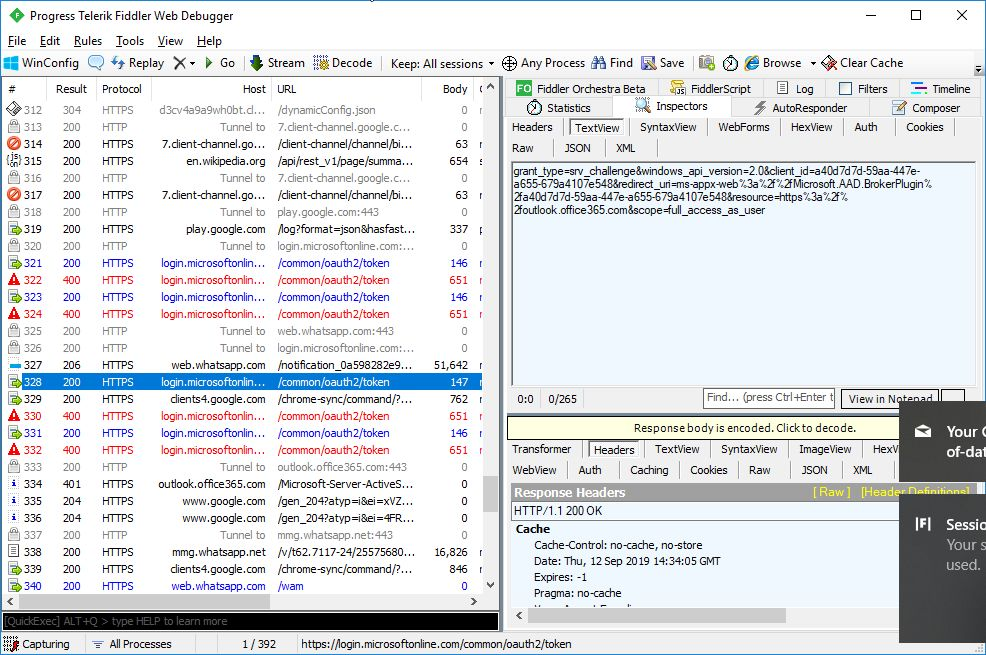Launch browser via Browse button
This screenshot has width=986, height=655.
pos(773,63)
